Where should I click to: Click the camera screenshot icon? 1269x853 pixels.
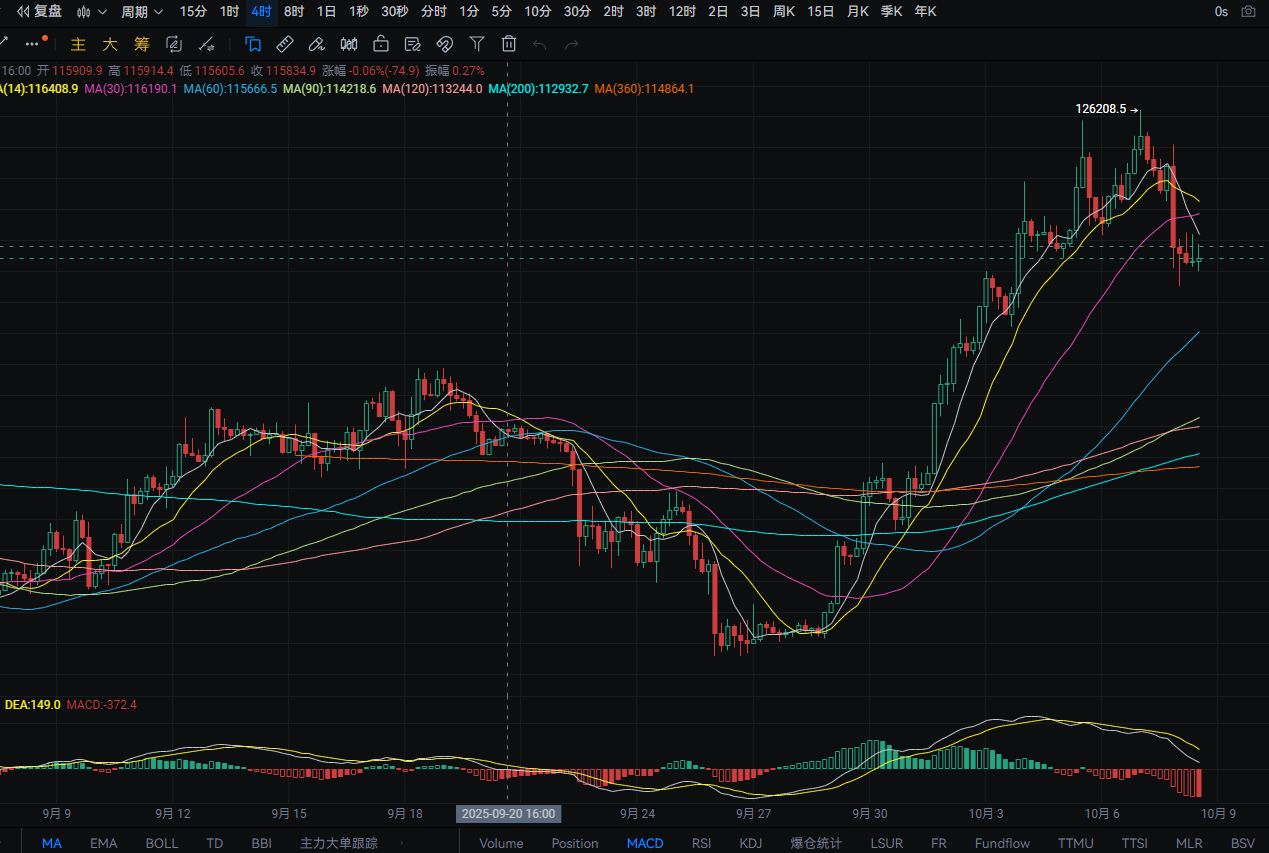tap(1248, 12)
